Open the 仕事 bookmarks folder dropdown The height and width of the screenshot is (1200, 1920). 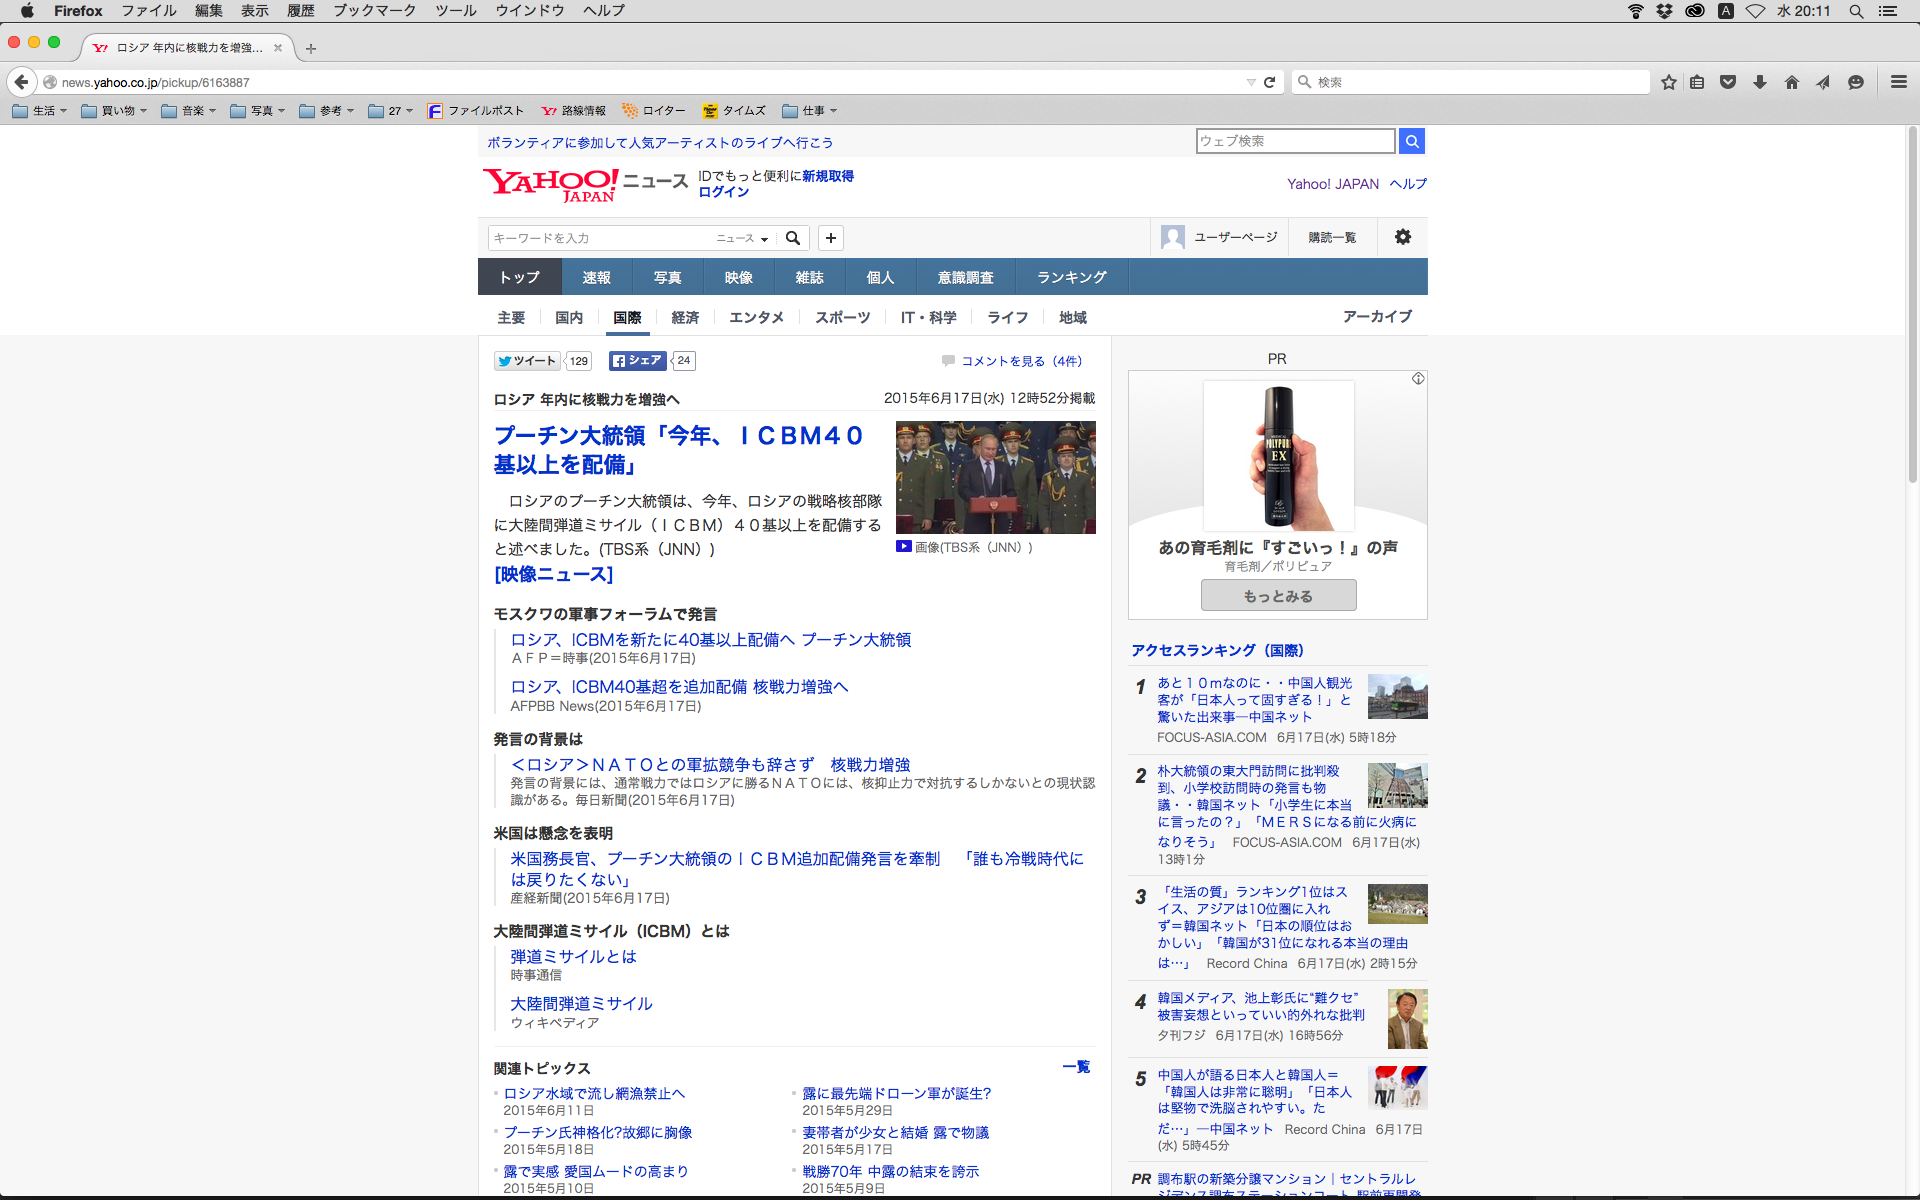(x=810, y=111)
